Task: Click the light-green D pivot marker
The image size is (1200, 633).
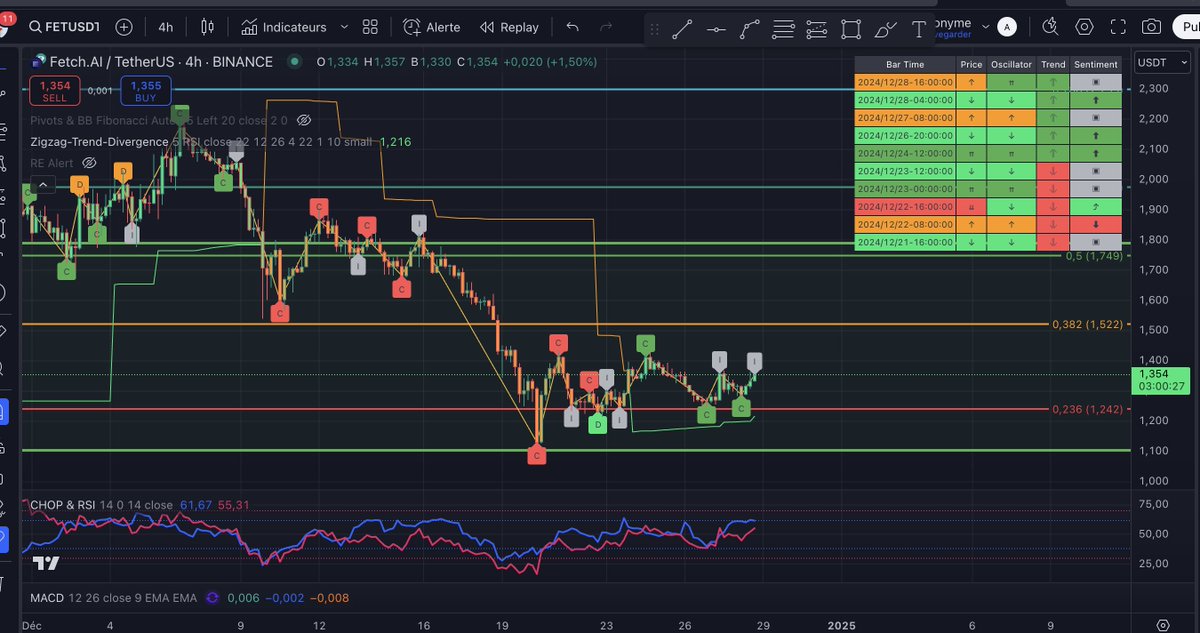Action: (598, 425)
